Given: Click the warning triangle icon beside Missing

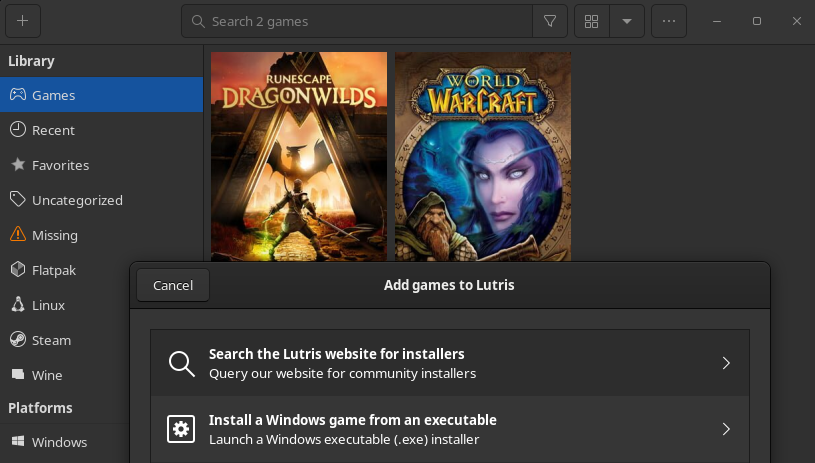Looking at the screenshot, I should tap(18, 234).
